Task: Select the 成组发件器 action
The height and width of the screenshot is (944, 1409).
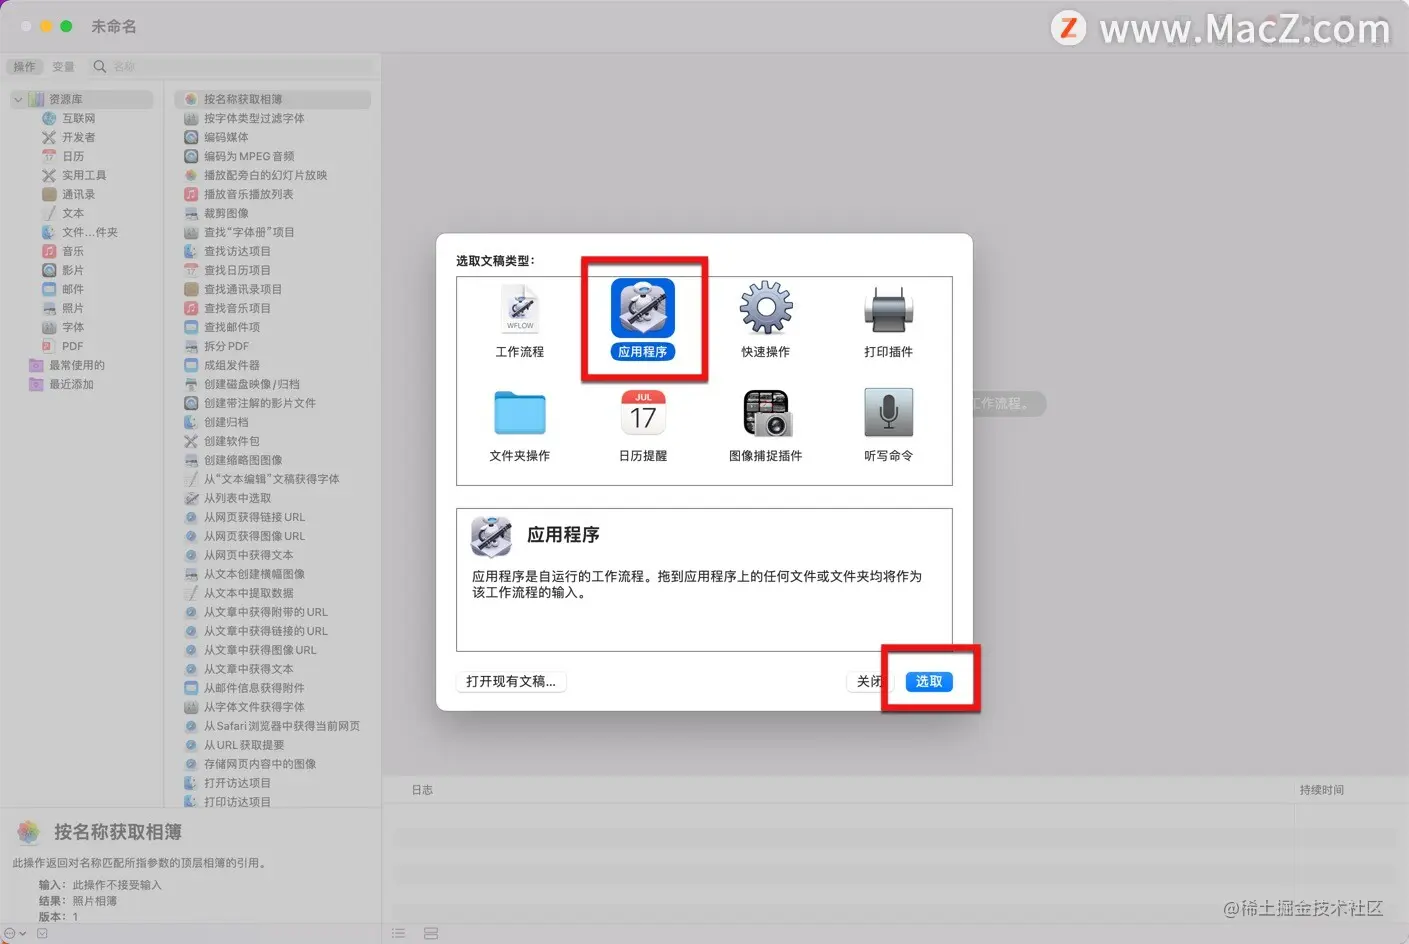Action: [232, 365]
